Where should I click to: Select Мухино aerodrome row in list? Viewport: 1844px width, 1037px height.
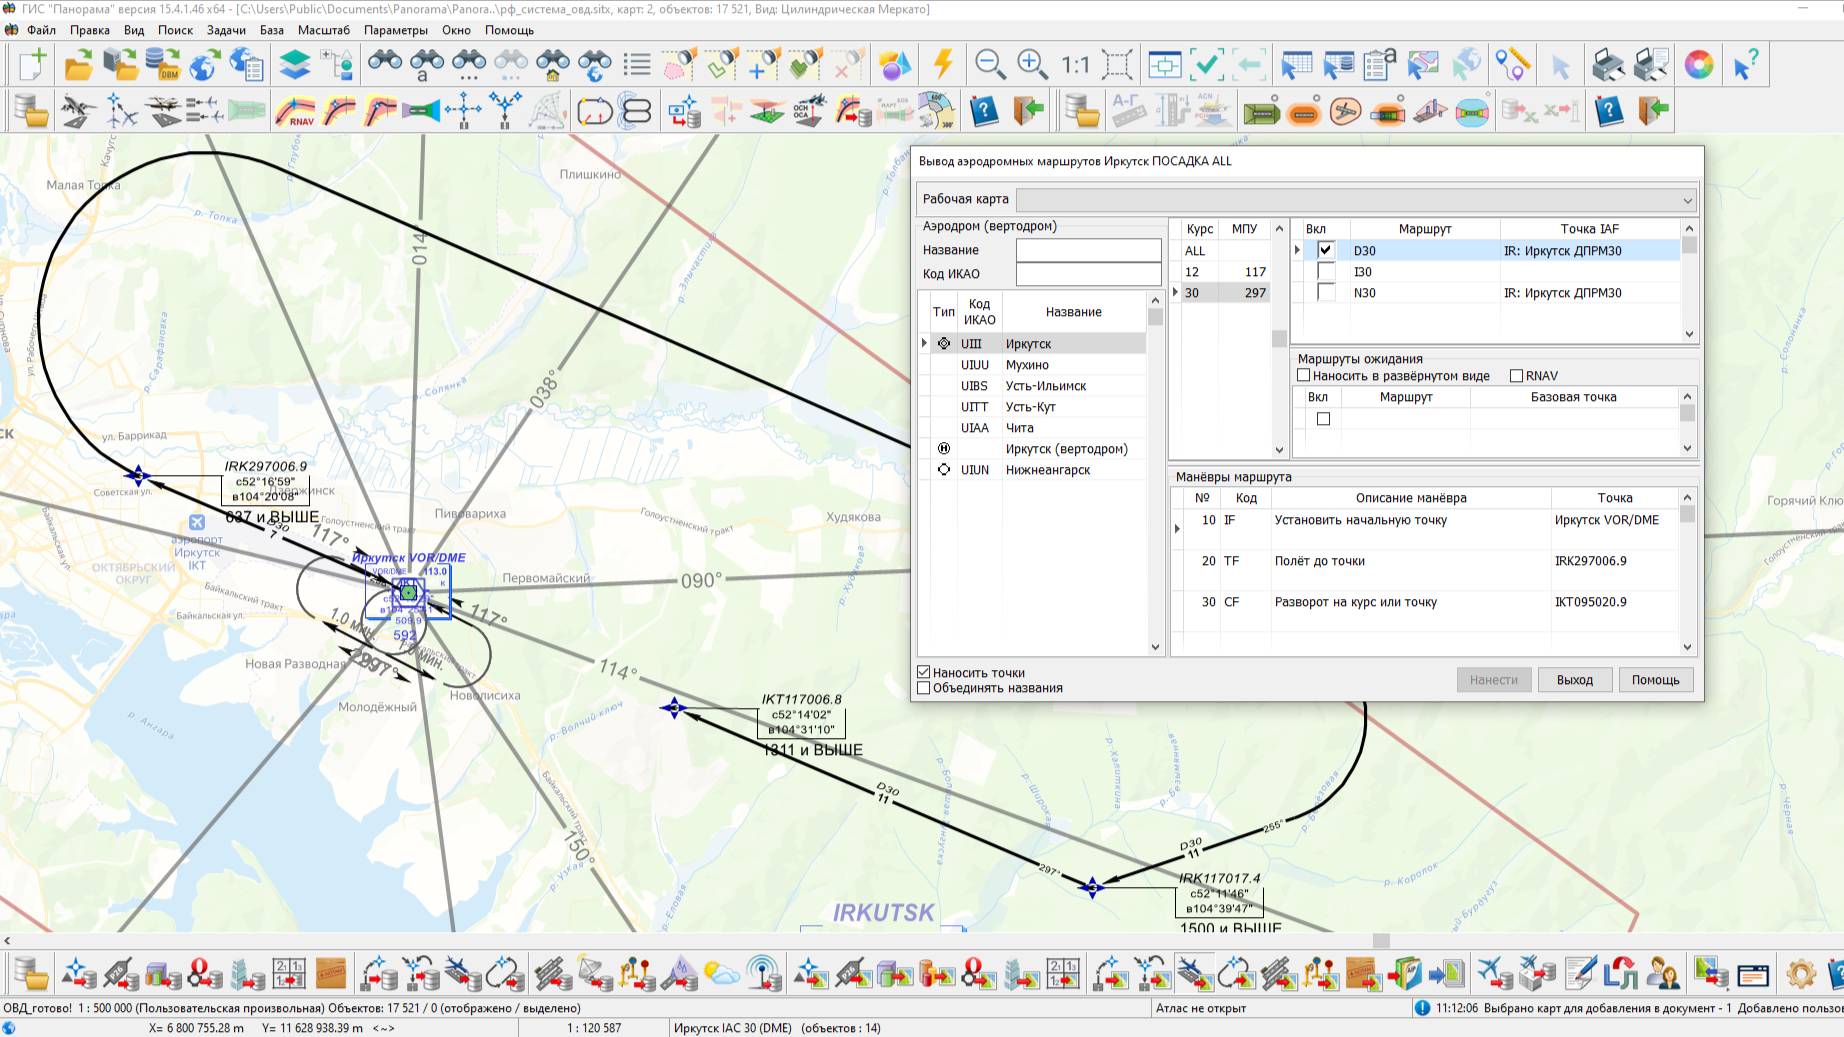coord(1028,365)
